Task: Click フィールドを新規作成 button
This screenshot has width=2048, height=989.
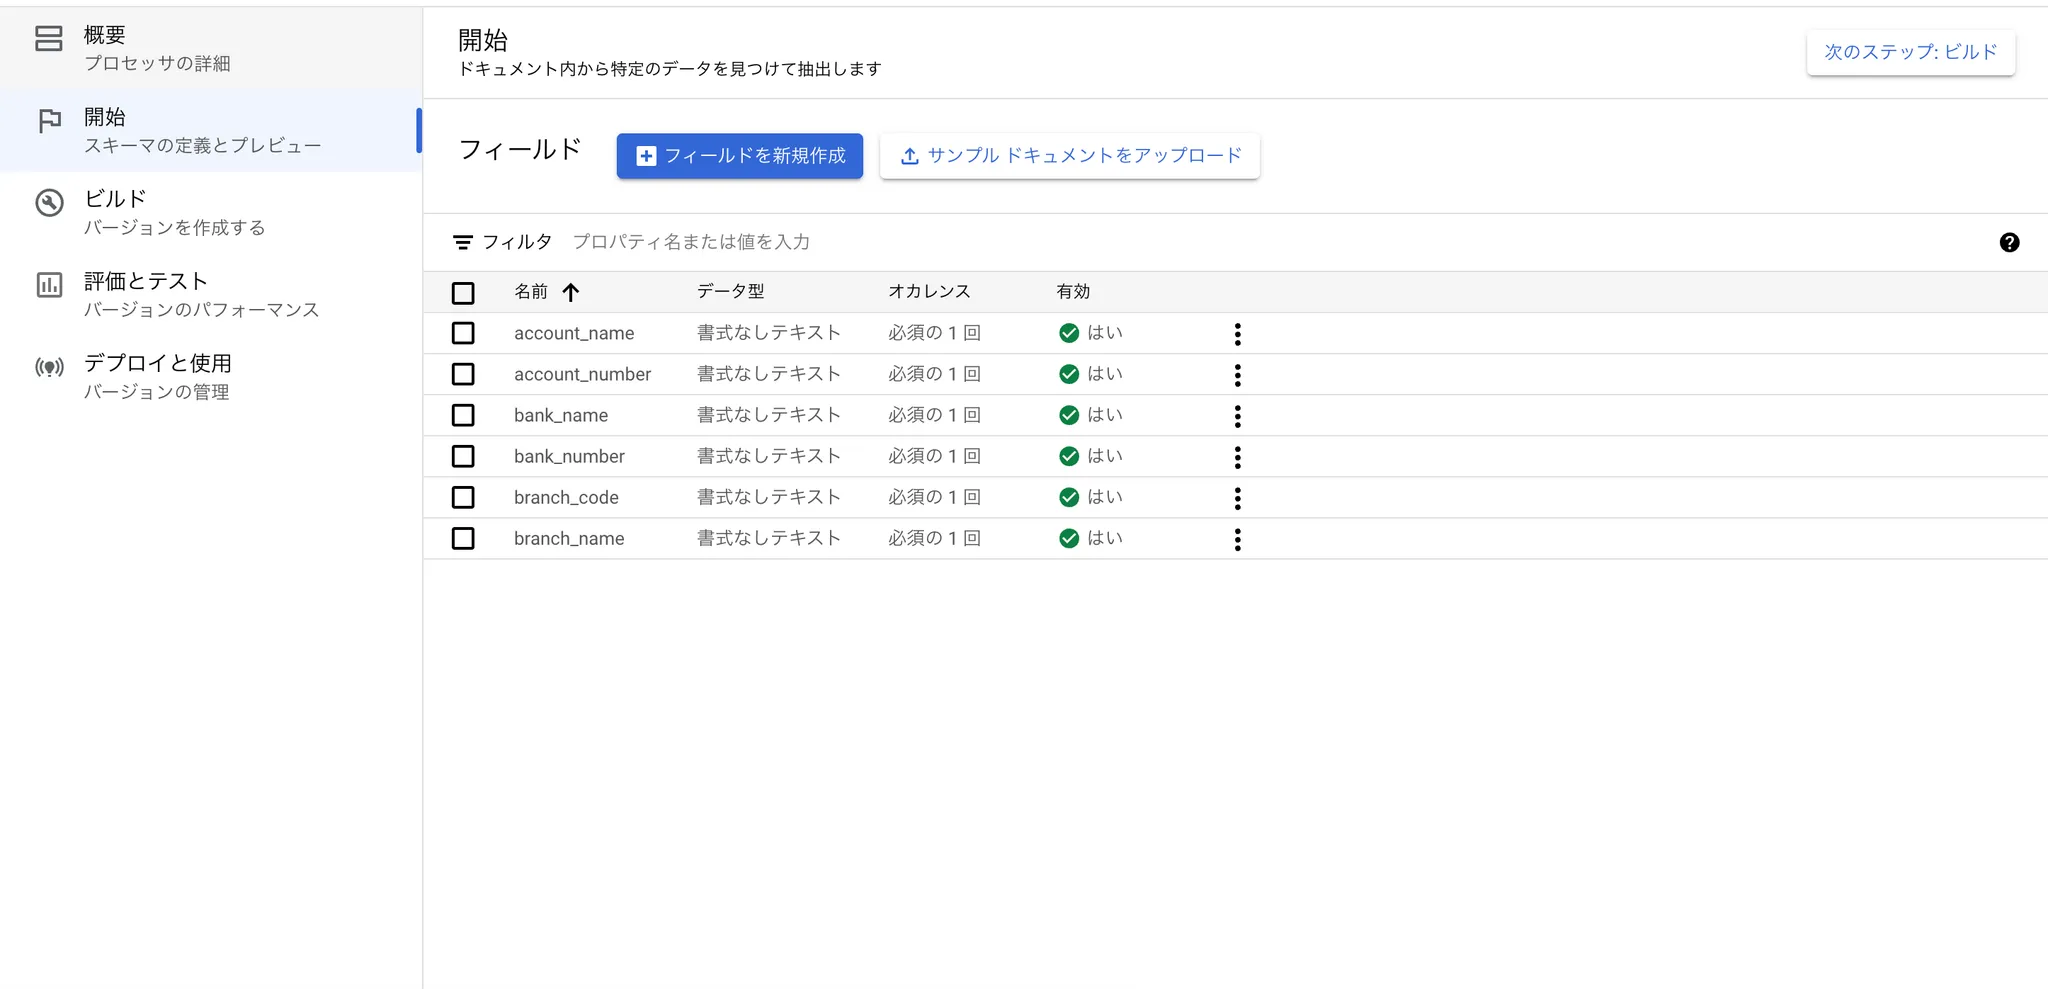Action: 740,156
